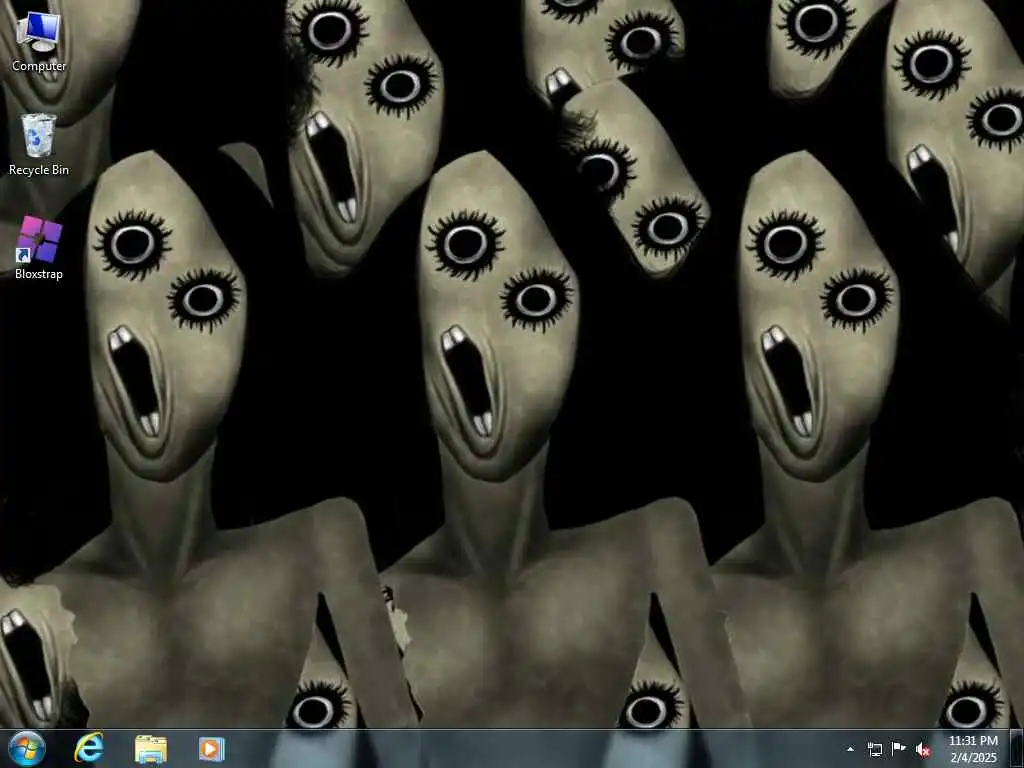Select the Computer desktop icon

point(39,41)
